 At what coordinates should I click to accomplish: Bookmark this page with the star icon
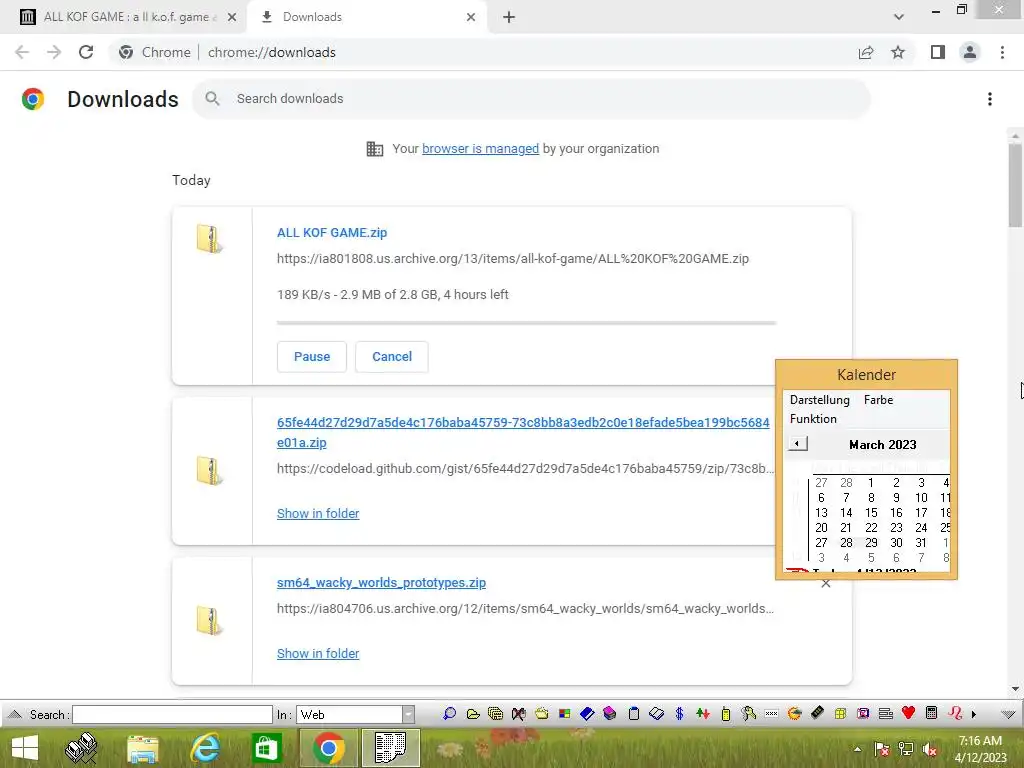tap(898, 52)
